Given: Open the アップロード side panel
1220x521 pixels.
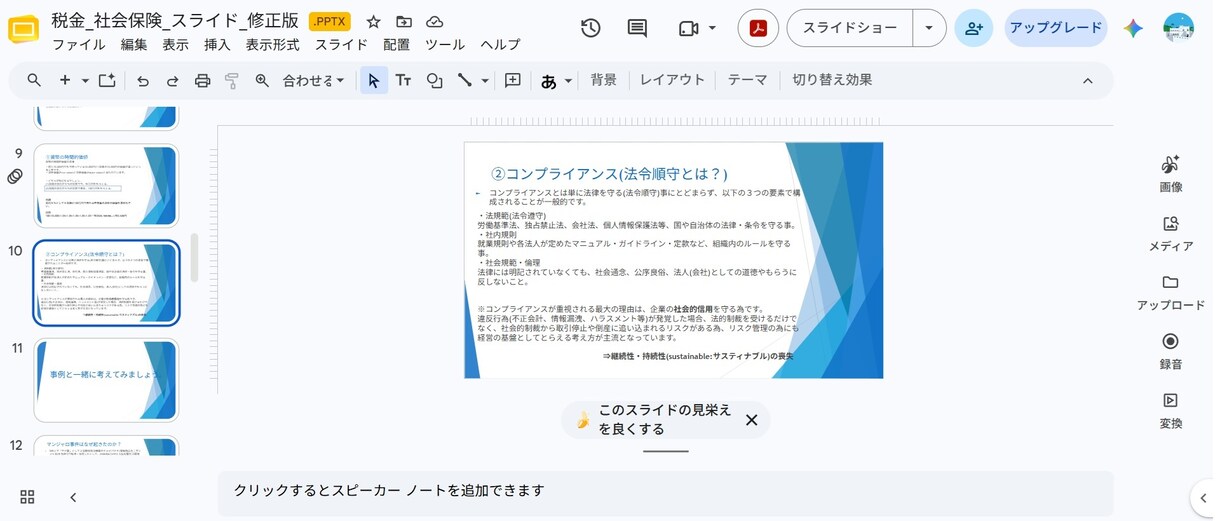Looking at the screenshot, I should (1171, 292).
